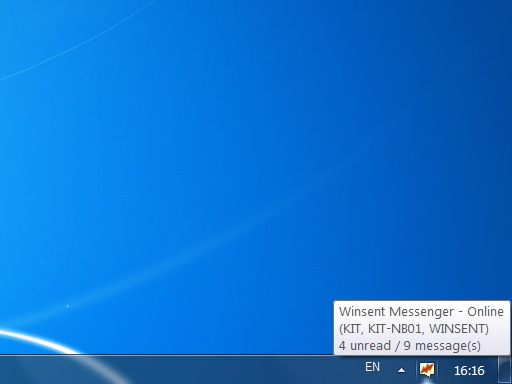
Task: Show hidden icons with the tray arrow
Action: click(402, 370)
